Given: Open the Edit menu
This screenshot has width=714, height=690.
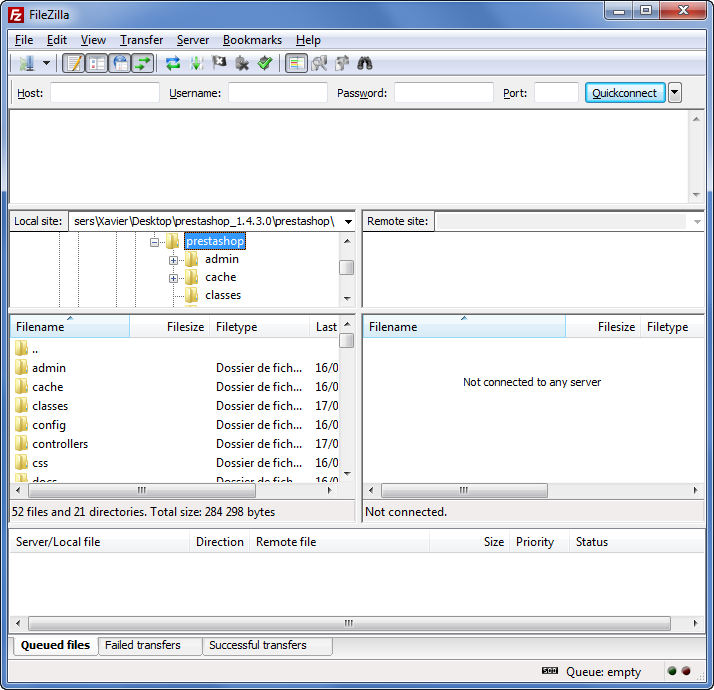Looking at the screenshot, I should [x=57, y=40].
